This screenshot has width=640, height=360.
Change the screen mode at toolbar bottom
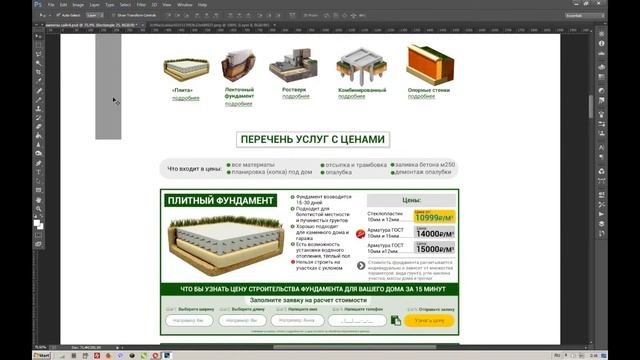click(x=38, y=244)
